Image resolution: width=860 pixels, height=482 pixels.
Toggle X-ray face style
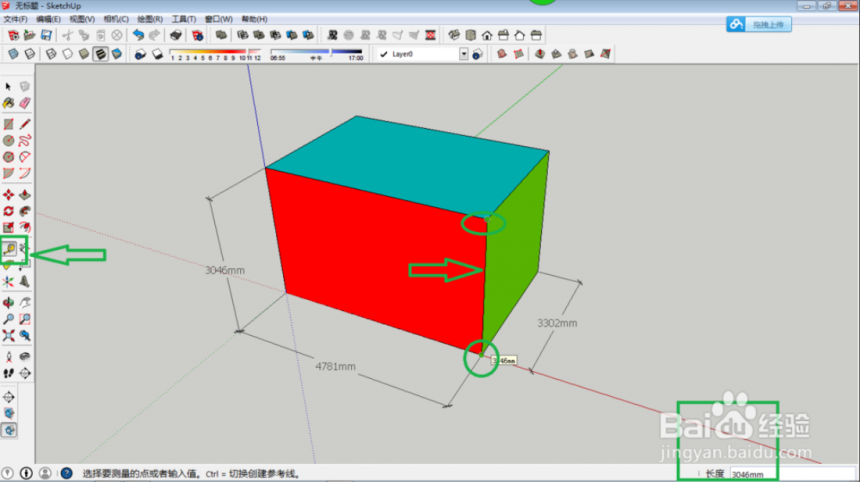[13, 54]
